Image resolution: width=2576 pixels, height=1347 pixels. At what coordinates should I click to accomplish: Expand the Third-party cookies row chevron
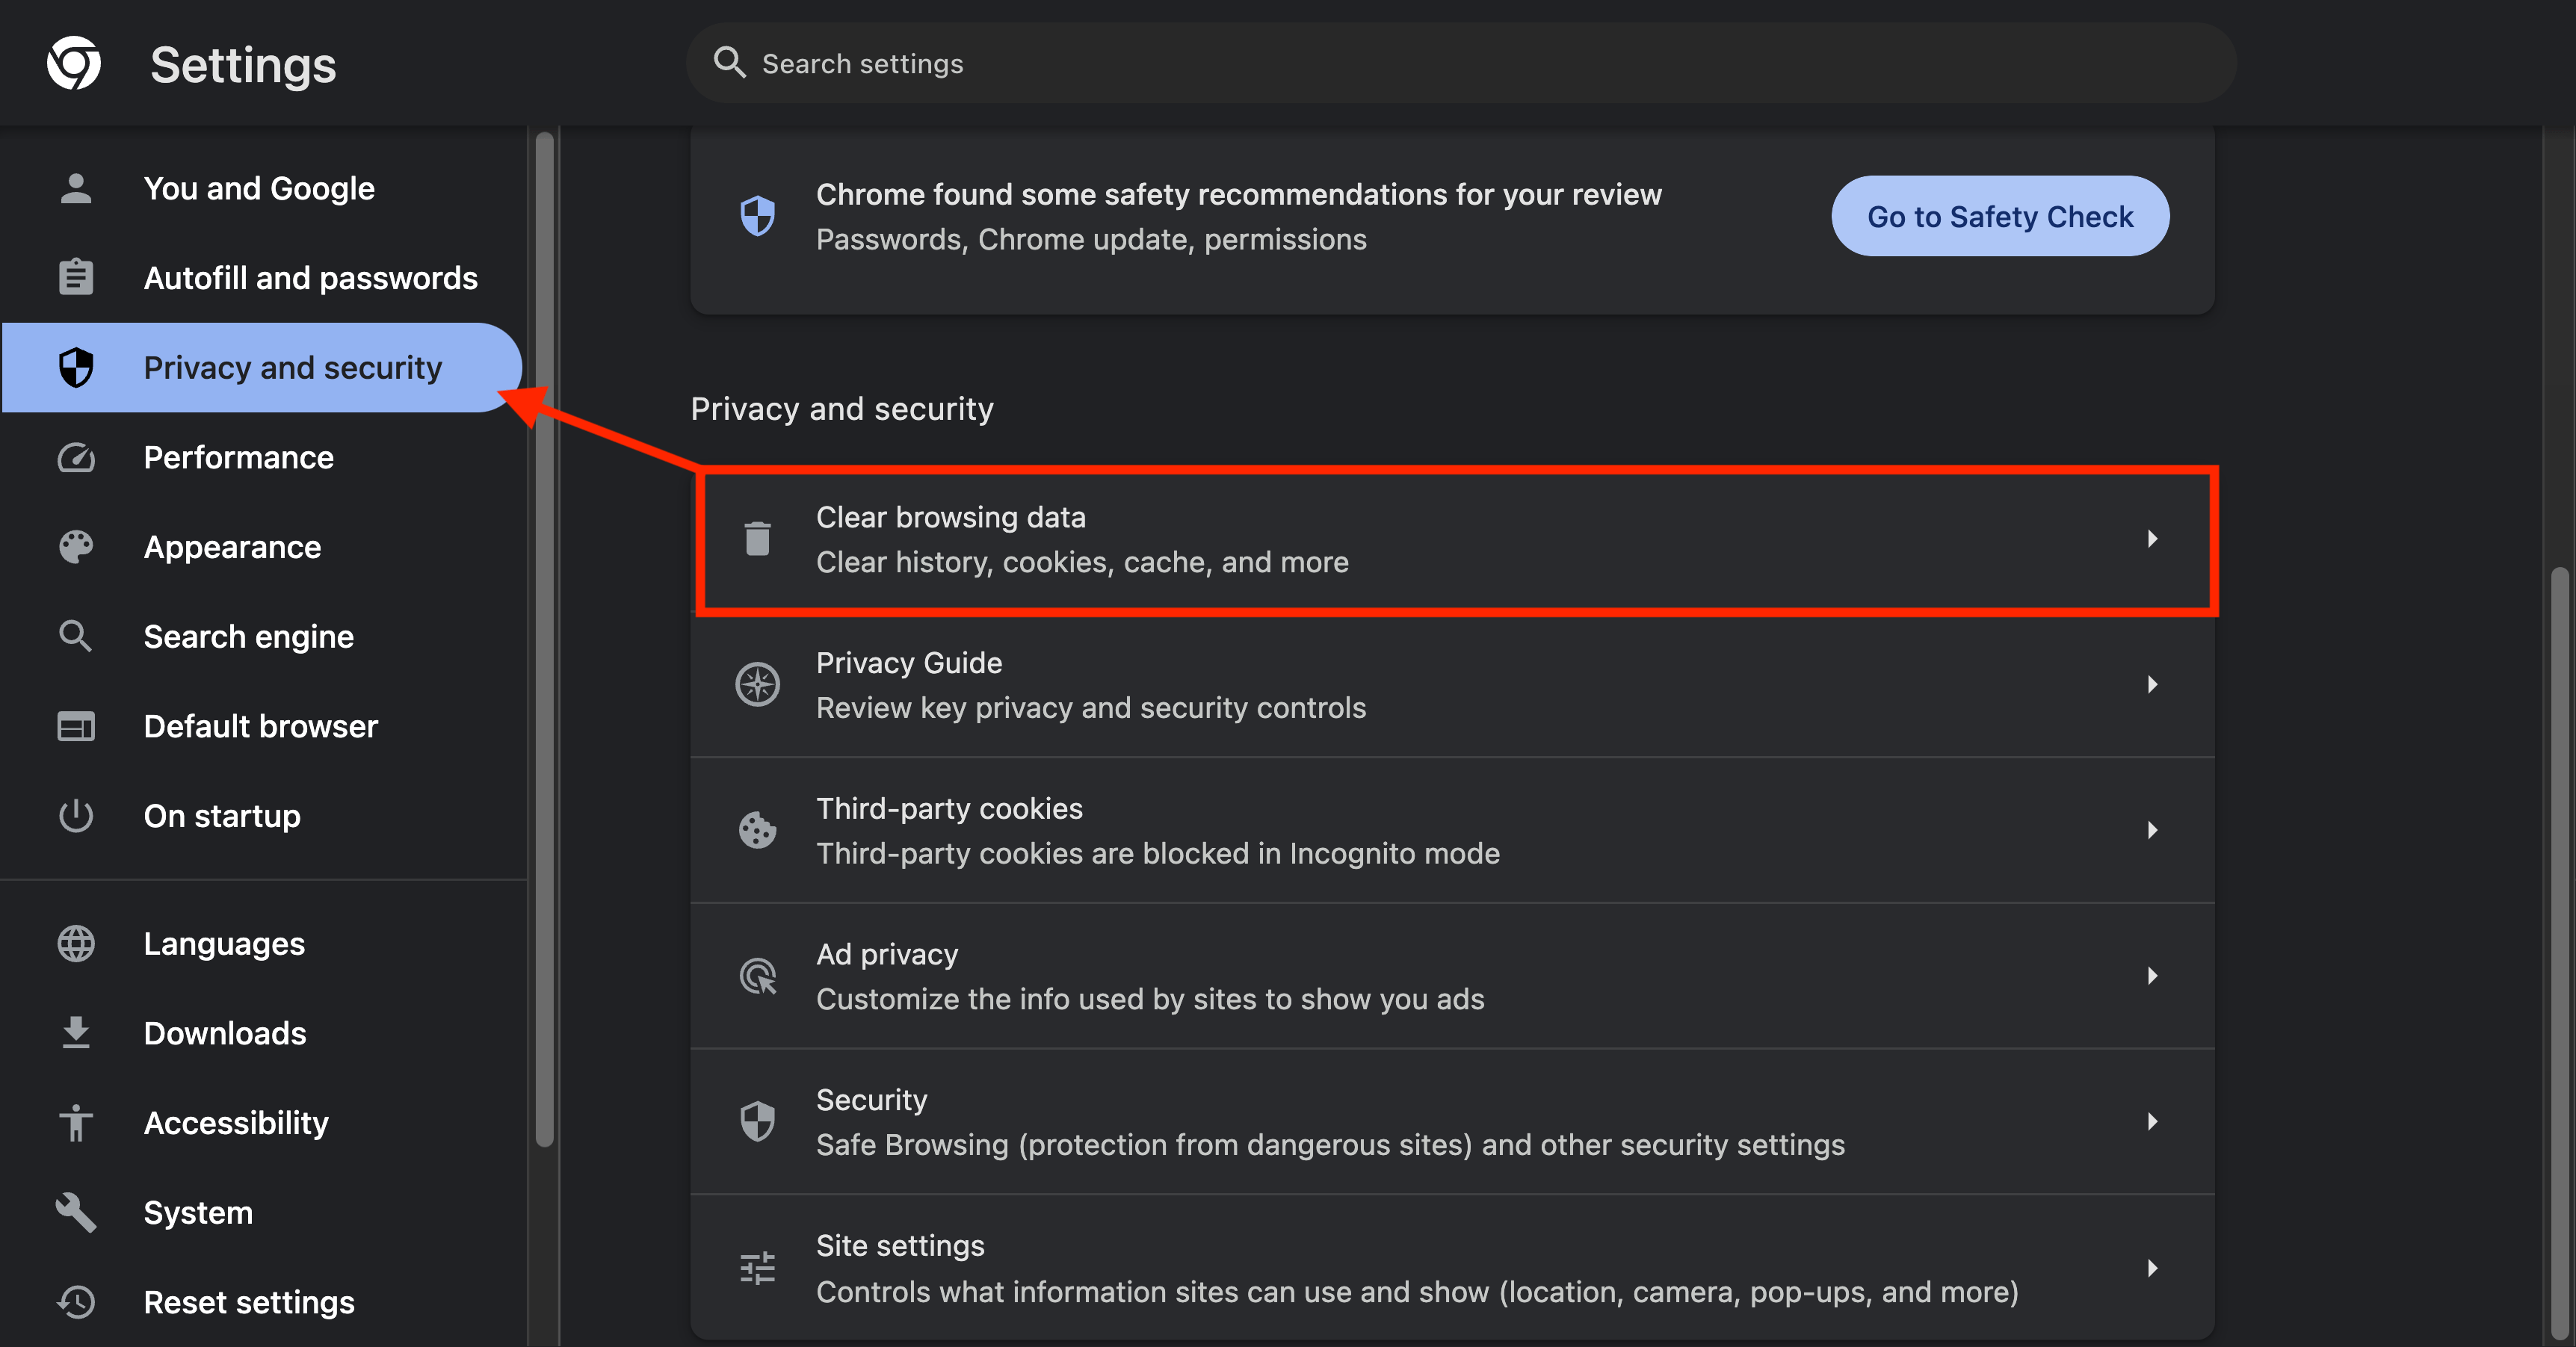point(2153,829)
